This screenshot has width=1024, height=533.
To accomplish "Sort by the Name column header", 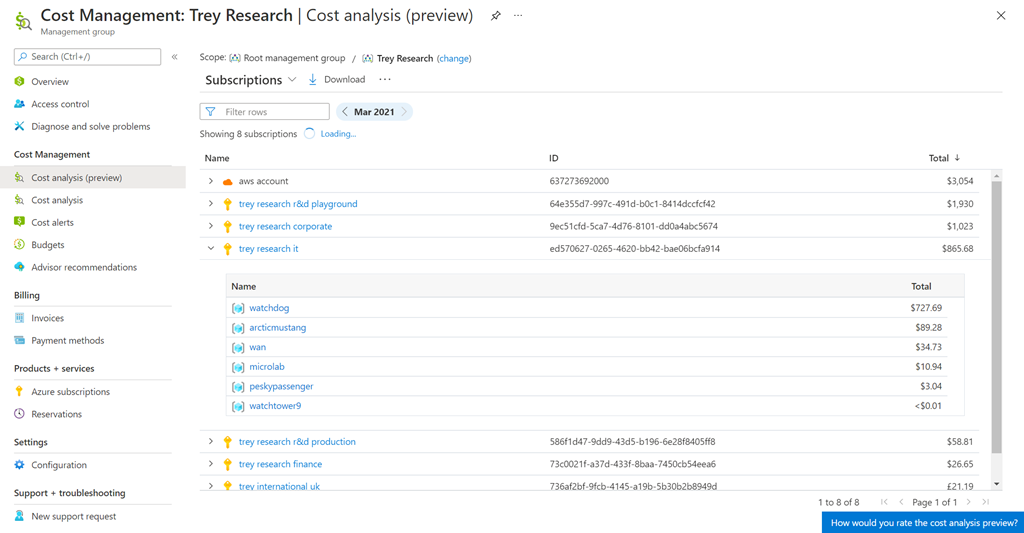I will [x=217, y=158].
